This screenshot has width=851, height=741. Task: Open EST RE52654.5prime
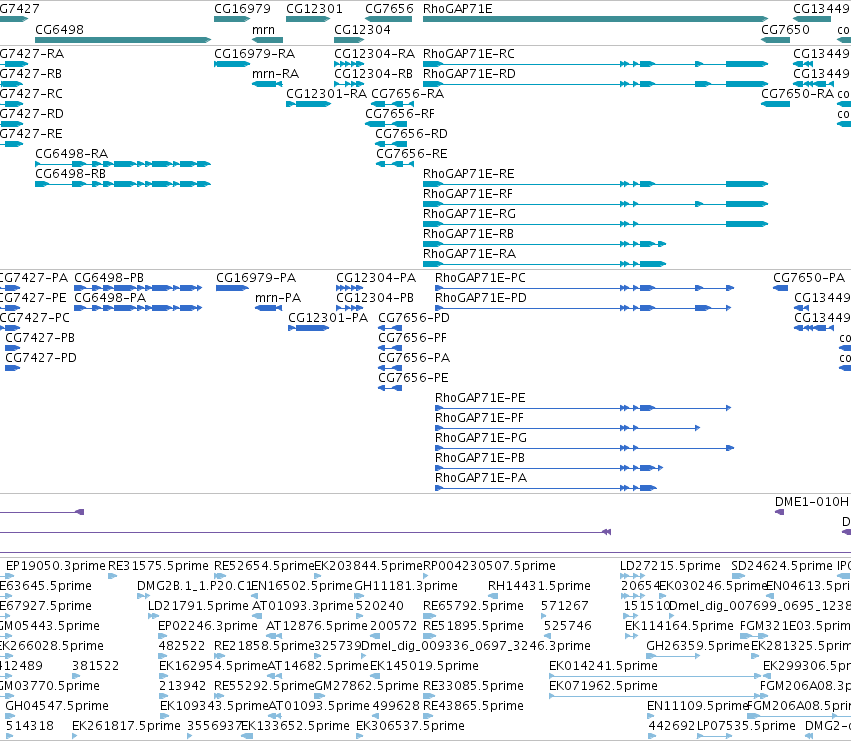click(x=264, y=566)
